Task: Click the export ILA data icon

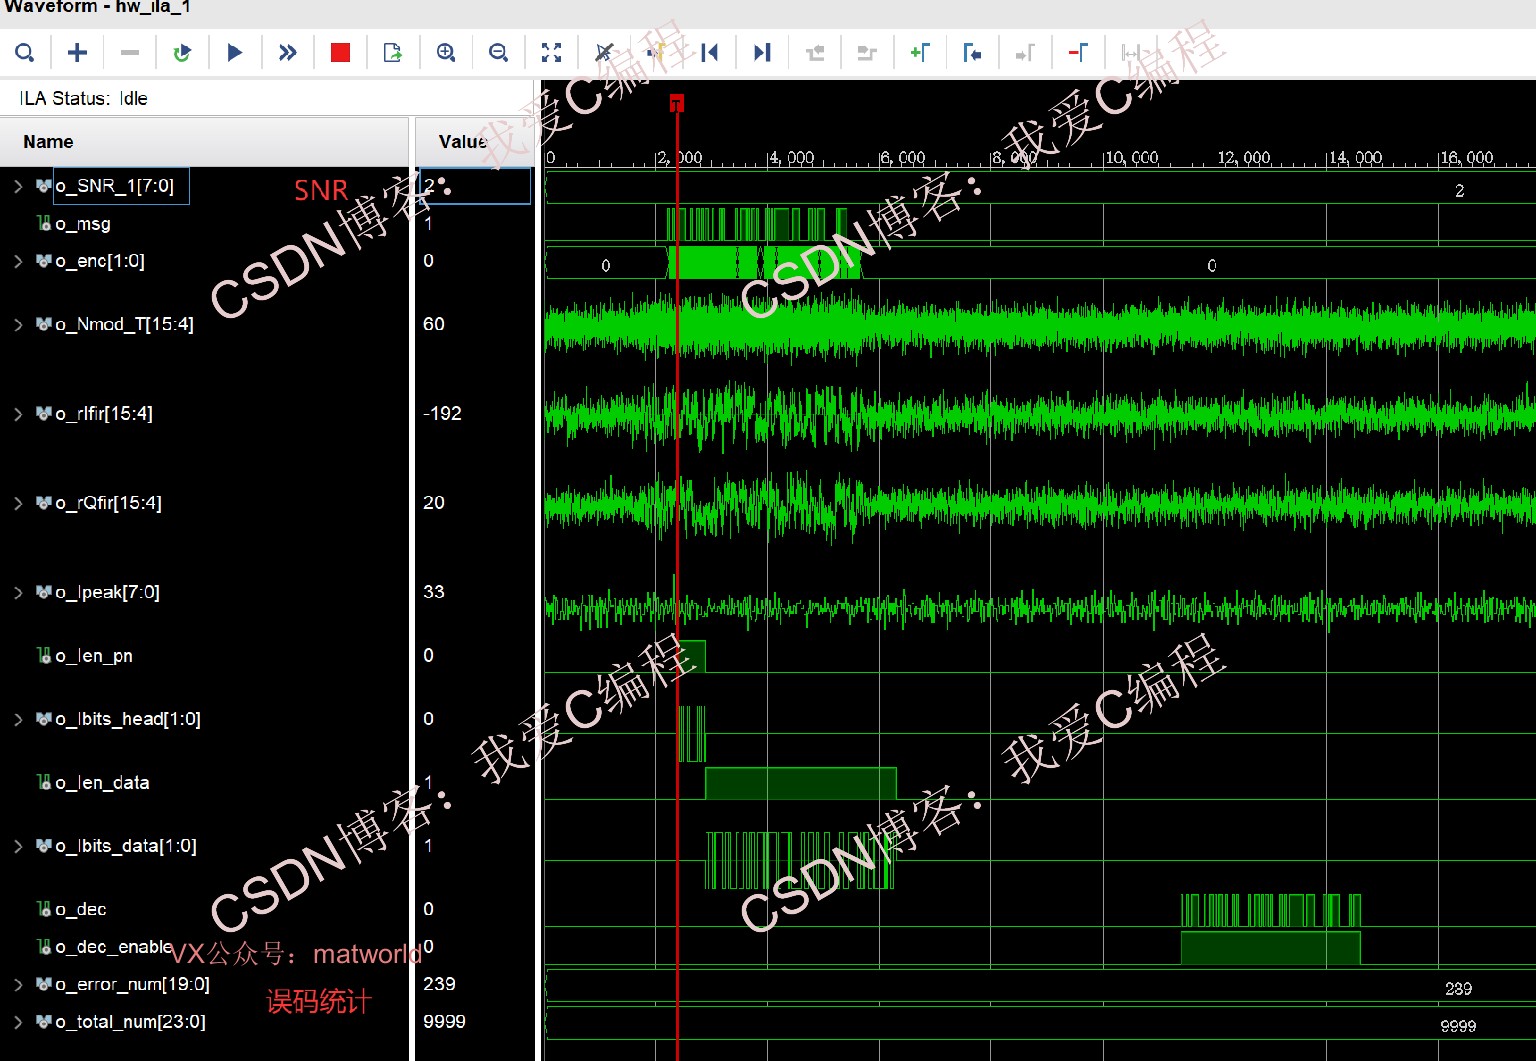Action: [x=393, y=53]
